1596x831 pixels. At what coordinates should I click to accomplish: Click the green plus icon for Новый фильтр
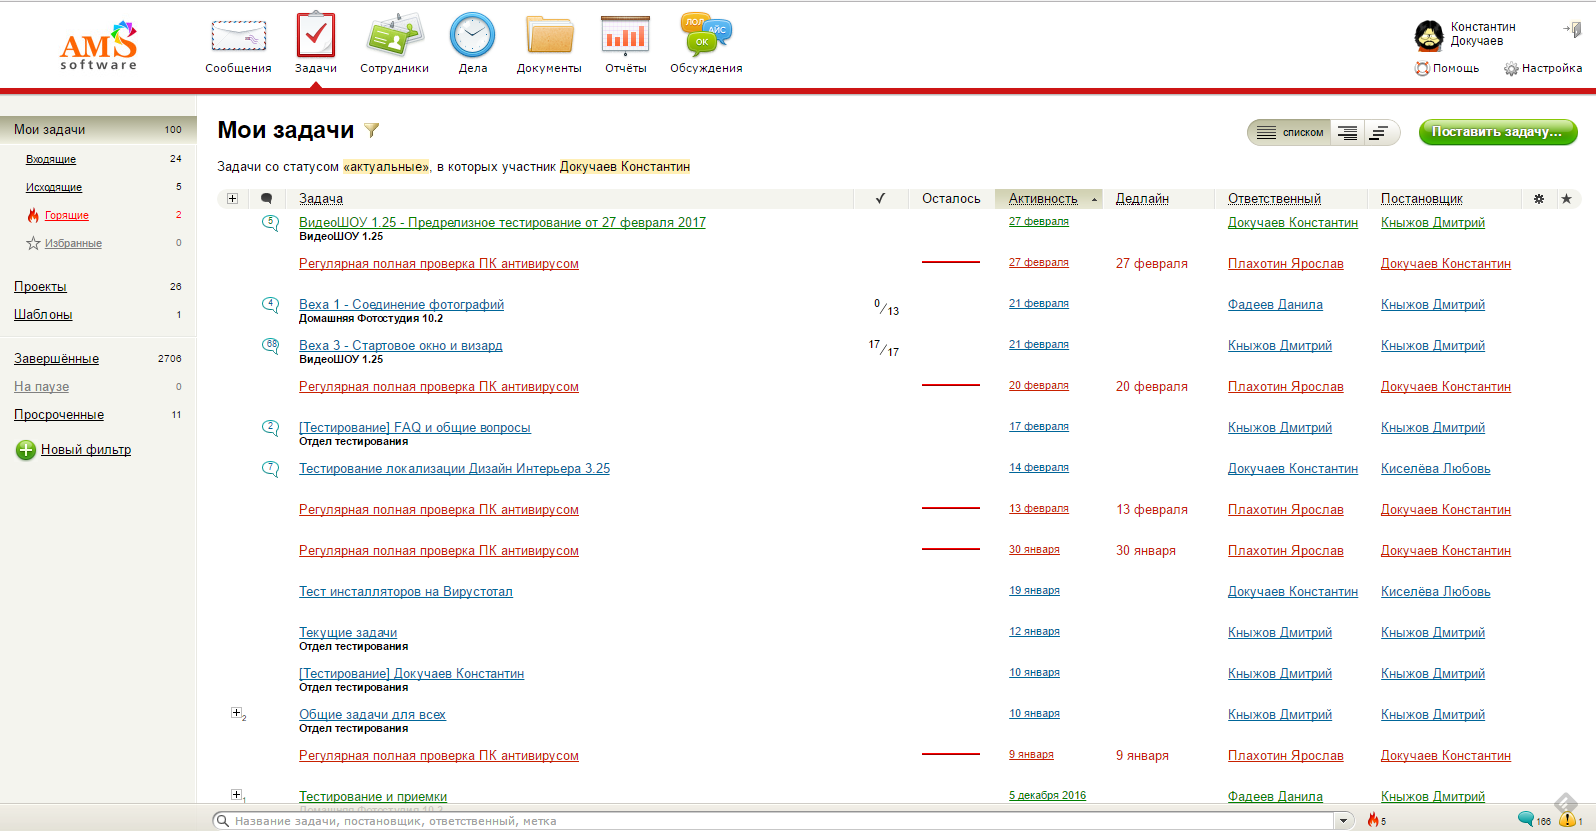pos(26,450)
